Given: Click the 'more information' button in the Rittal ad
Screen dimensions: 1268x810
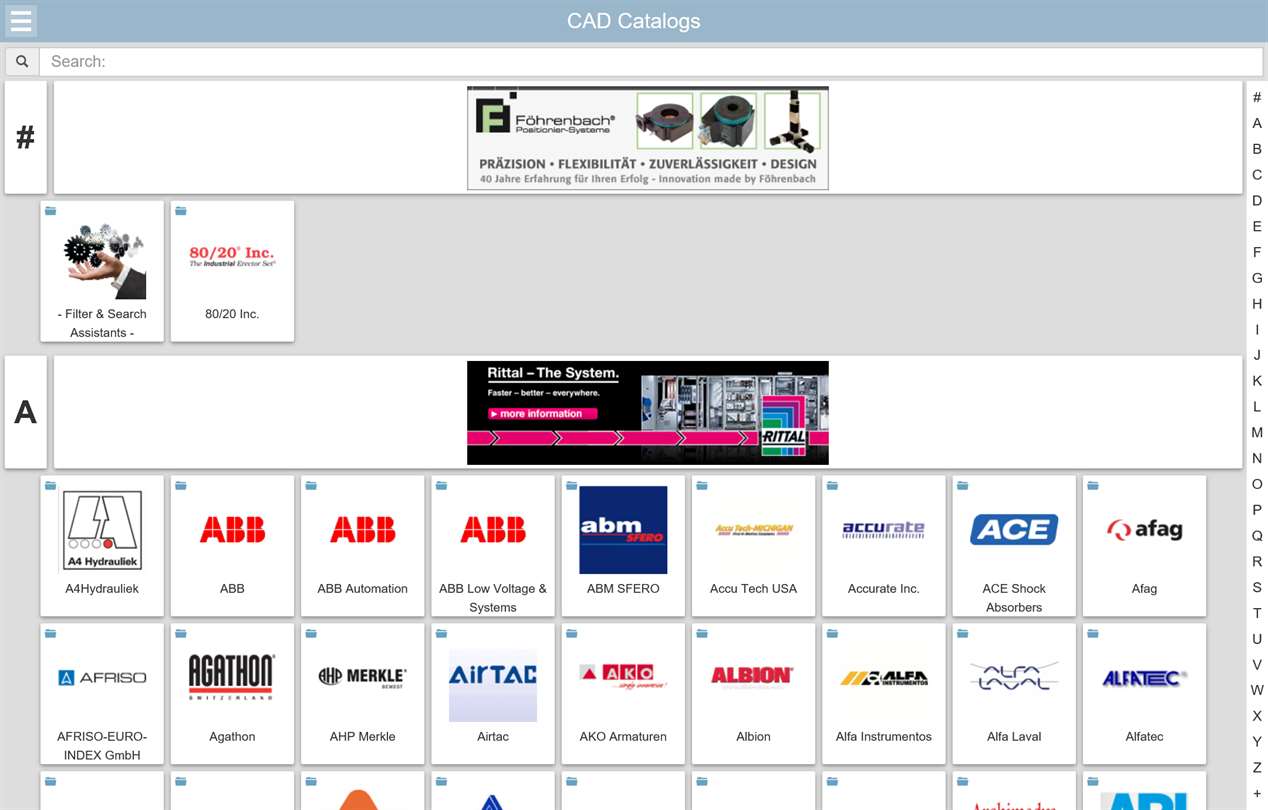Looking at the screenshot, I should point(542,414).
